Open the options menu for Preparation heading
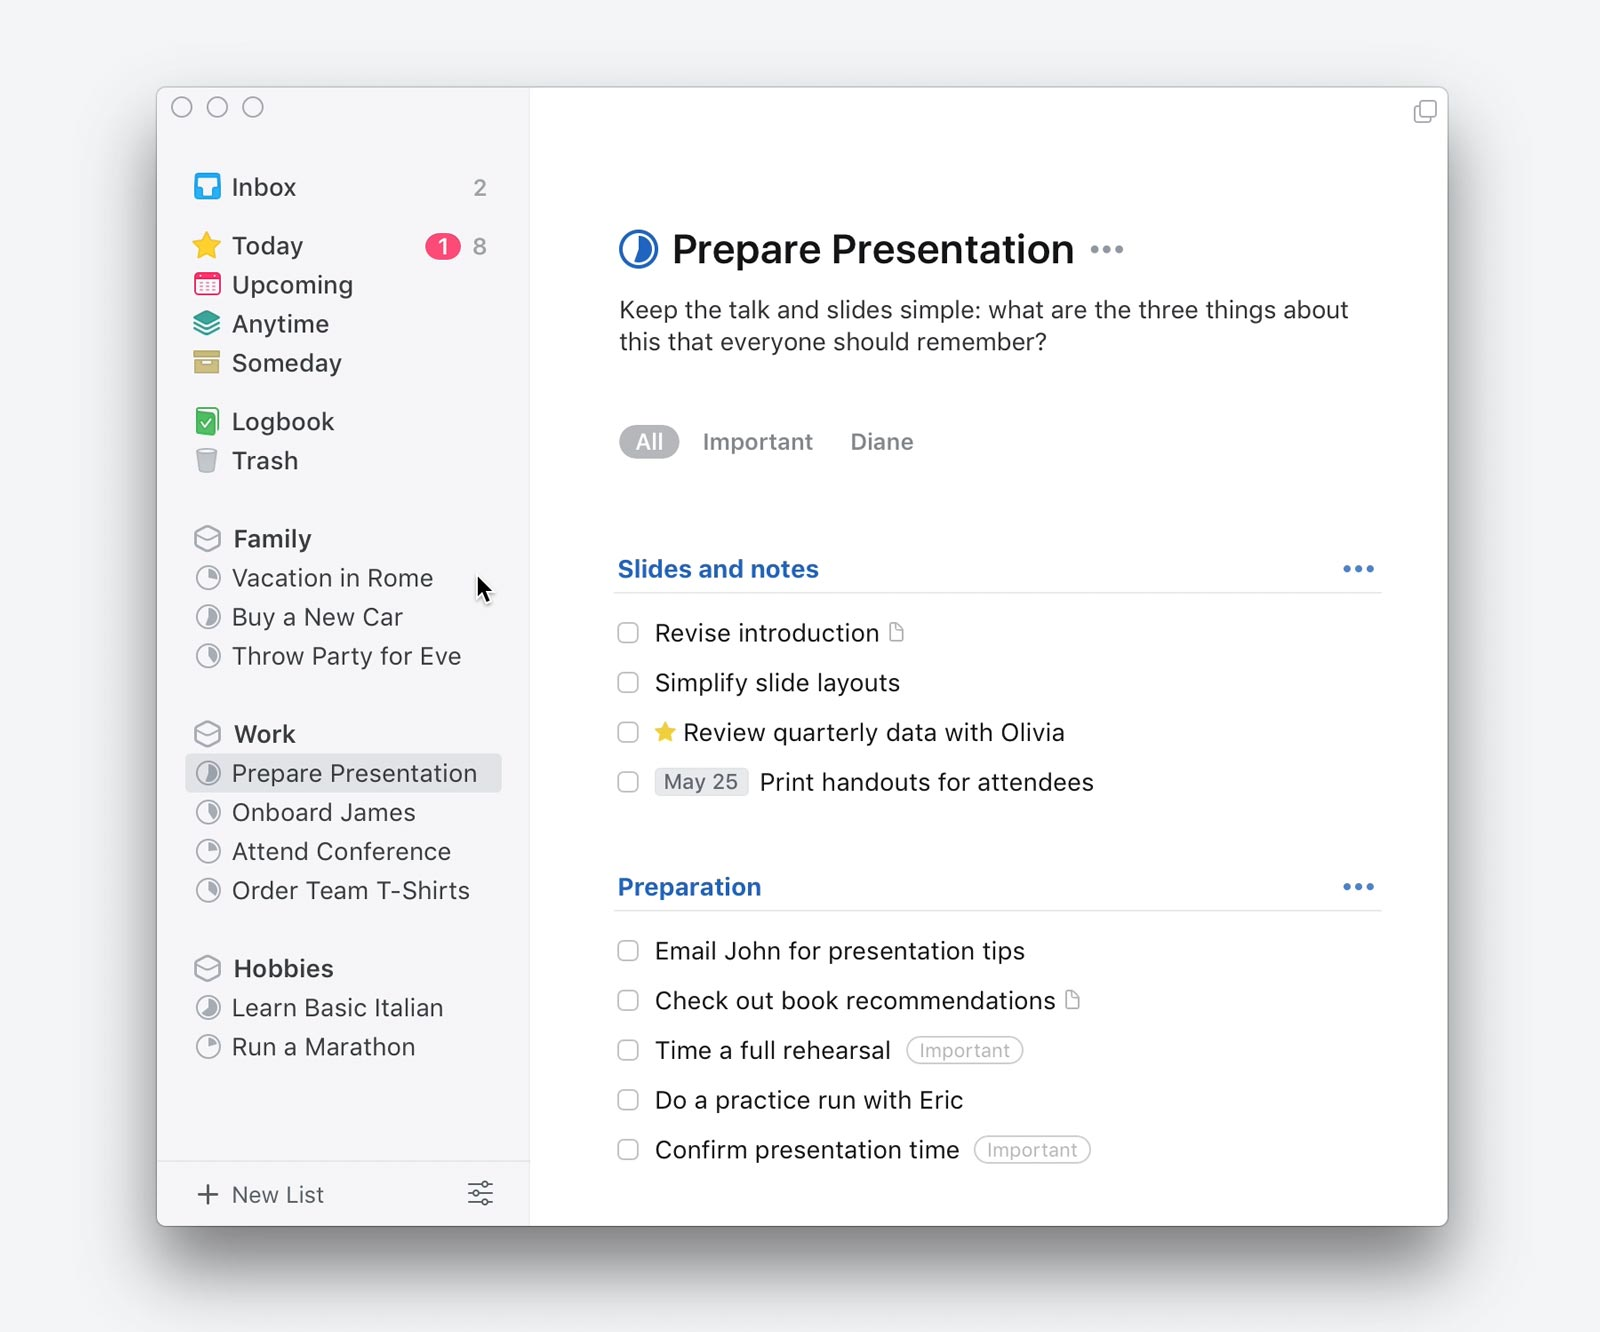This screenshot has width=1600, height=1332. [x=1358, y=886]
